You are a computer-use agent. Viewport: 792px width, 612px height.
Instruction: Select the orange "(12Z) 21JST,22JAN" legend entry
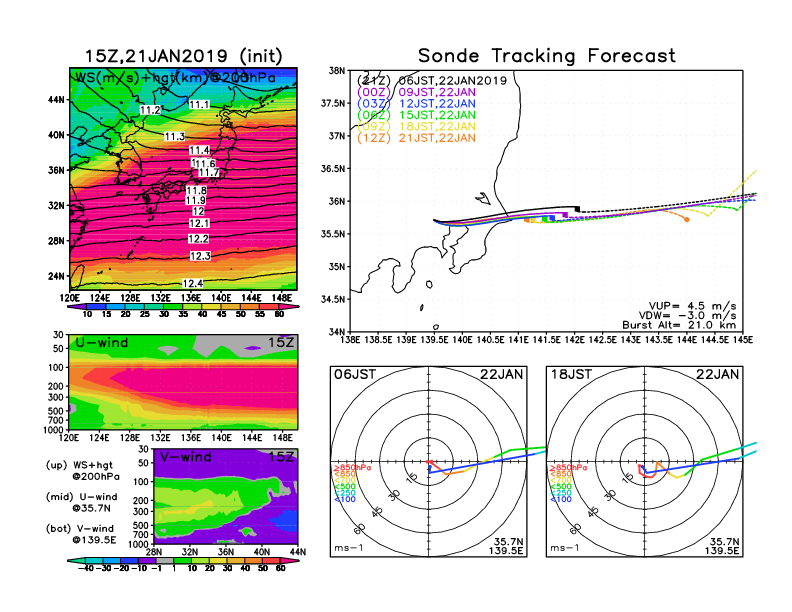416,138
